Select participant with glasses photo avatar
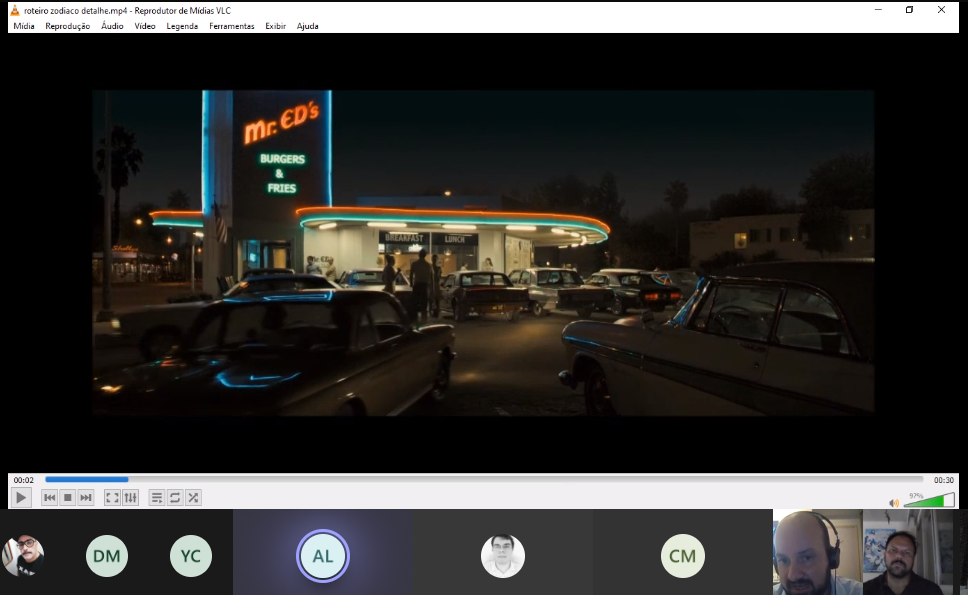This screenshot has width=968, height=595. pos(503,555)
